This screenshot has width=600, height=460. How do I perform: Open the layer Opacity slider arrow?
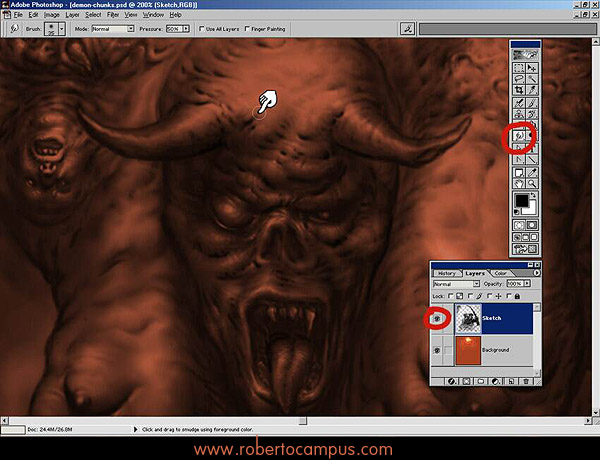(x=527, y=284)
